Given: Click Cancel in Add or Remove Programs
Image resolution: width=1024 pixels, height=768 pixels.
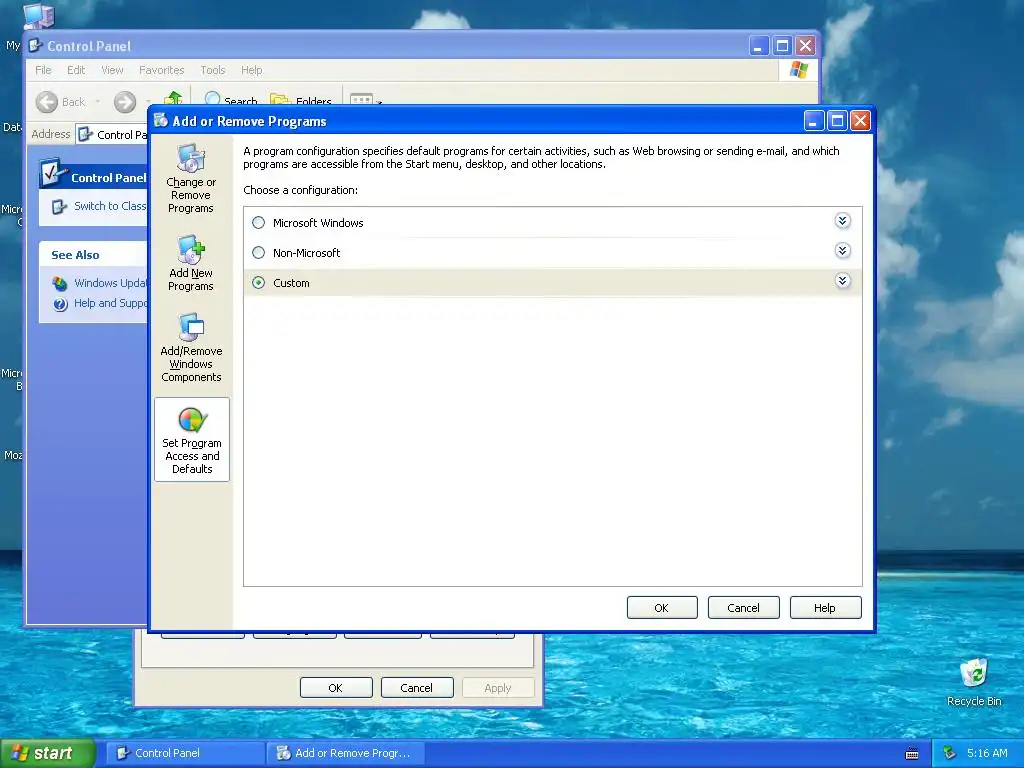Looking at the screenshot, I should tap(743, 607).
